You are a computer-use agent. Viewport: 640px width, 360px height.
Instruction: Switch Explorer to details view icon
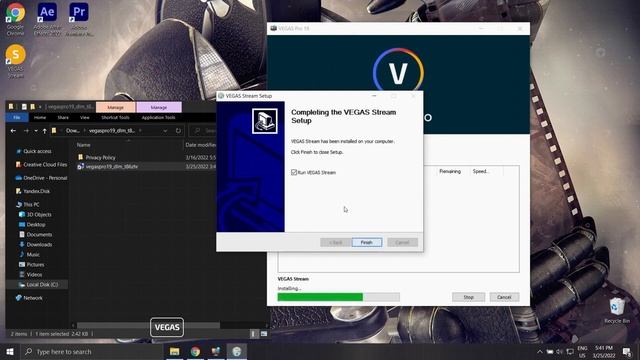click(254, 334)
